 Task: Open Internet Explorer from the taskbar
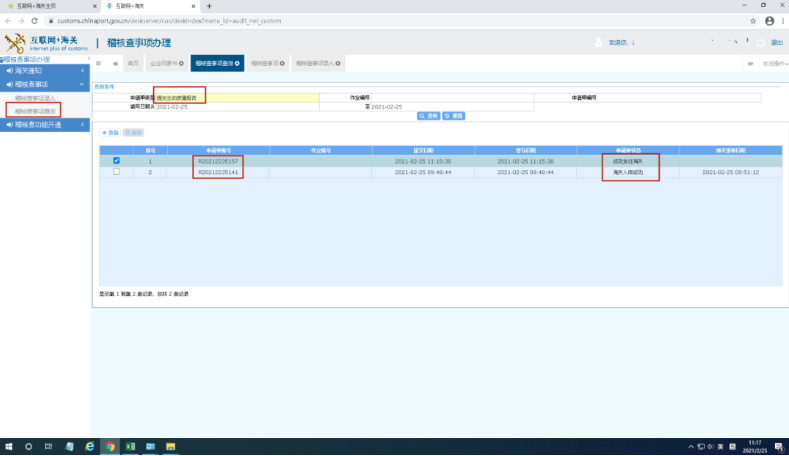(x=90, y=446)
